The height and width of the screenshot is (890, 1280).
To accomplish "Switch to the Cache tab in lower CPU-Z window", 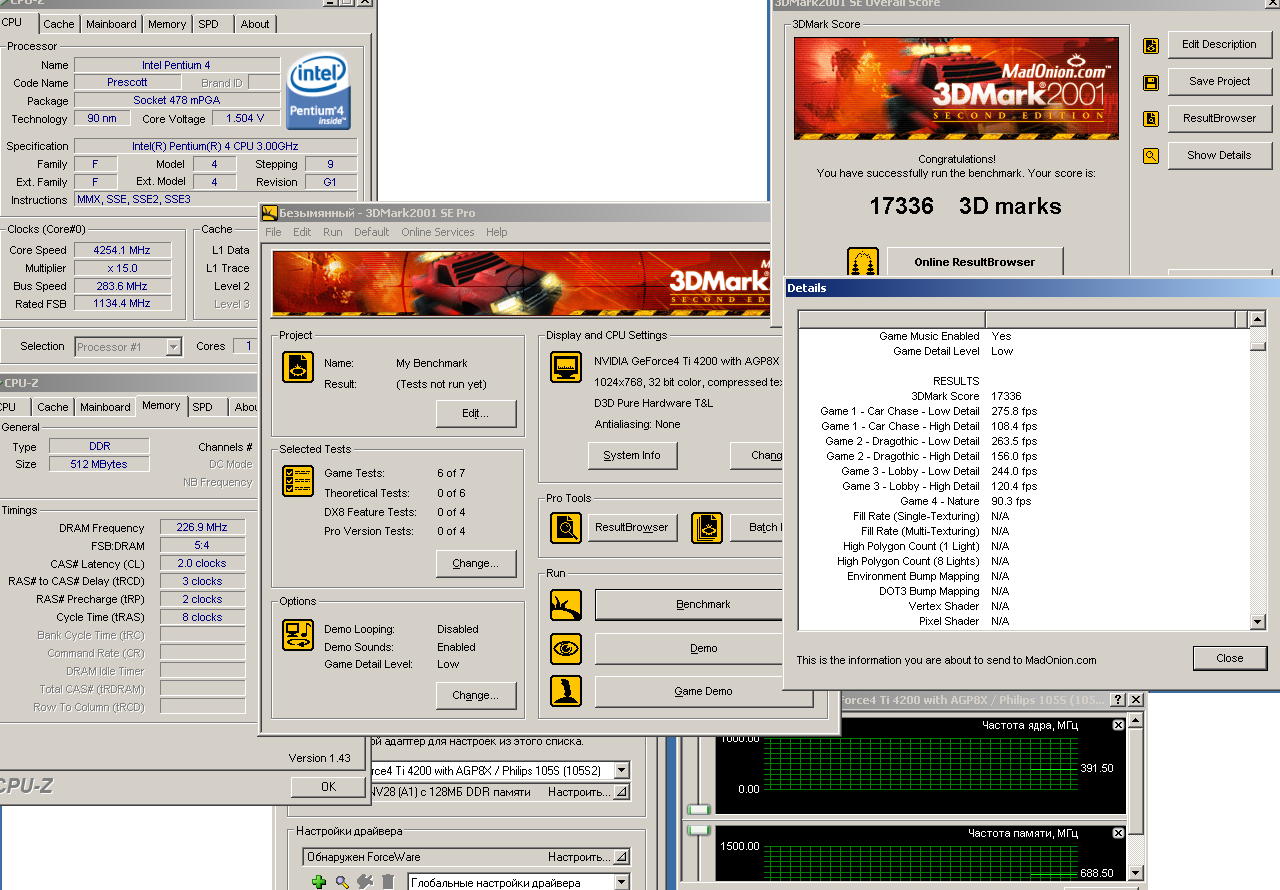I will (53, 407).
